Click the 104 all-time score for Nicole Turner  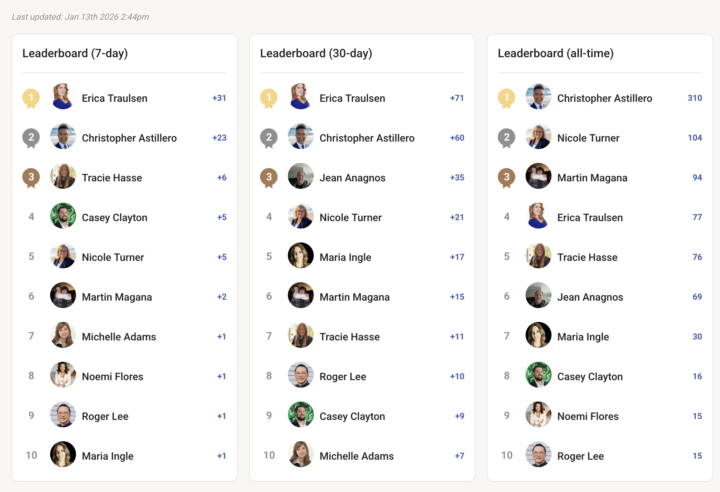[x=695, y=138]
